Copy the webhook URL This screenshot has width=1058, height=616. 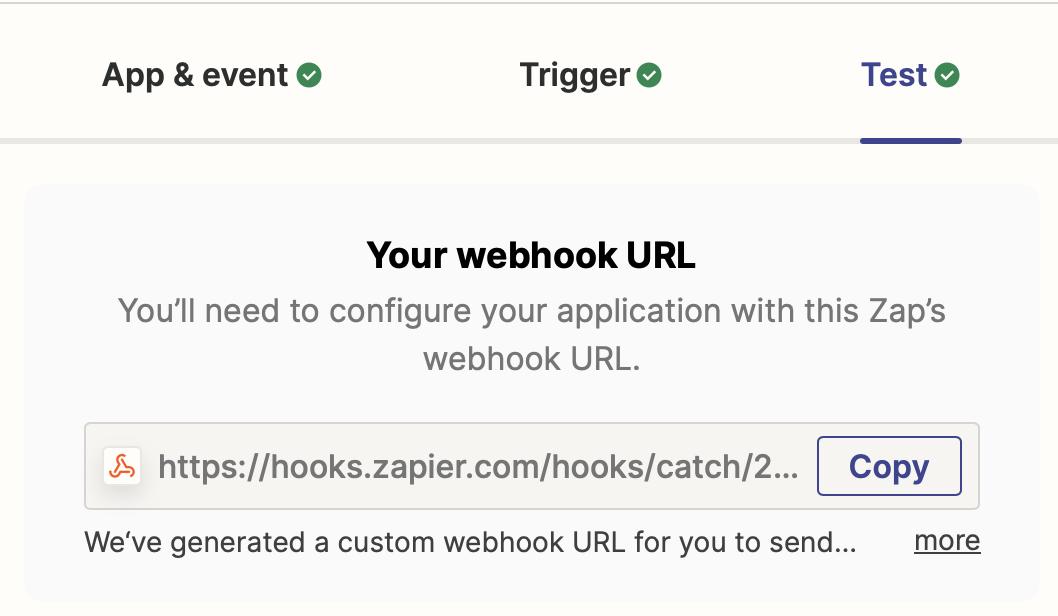pos(889,466)
